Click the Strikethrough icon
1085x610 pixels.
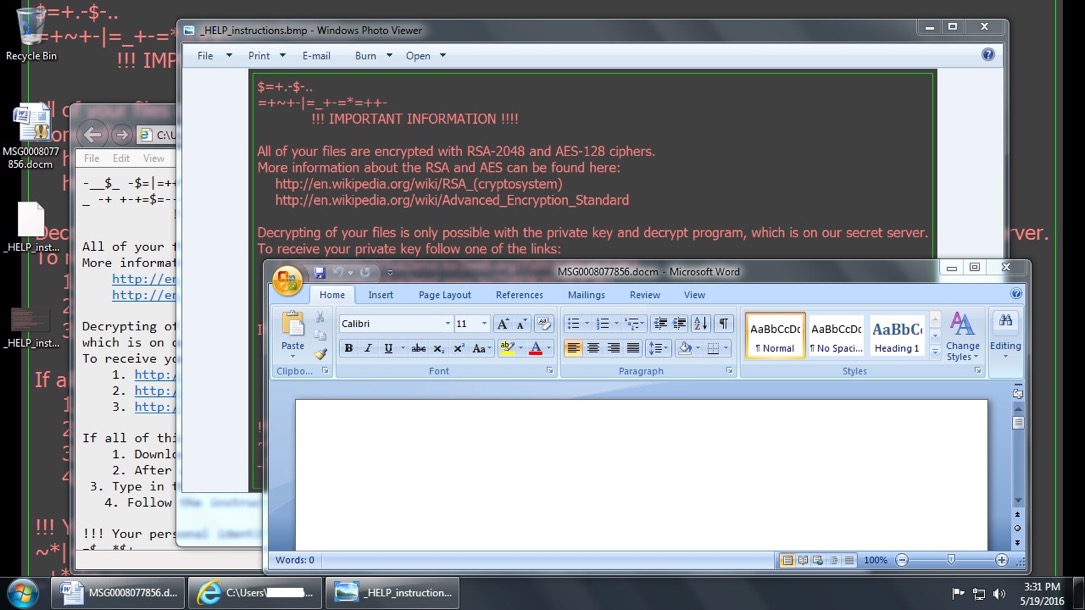(x=418, y=348)
